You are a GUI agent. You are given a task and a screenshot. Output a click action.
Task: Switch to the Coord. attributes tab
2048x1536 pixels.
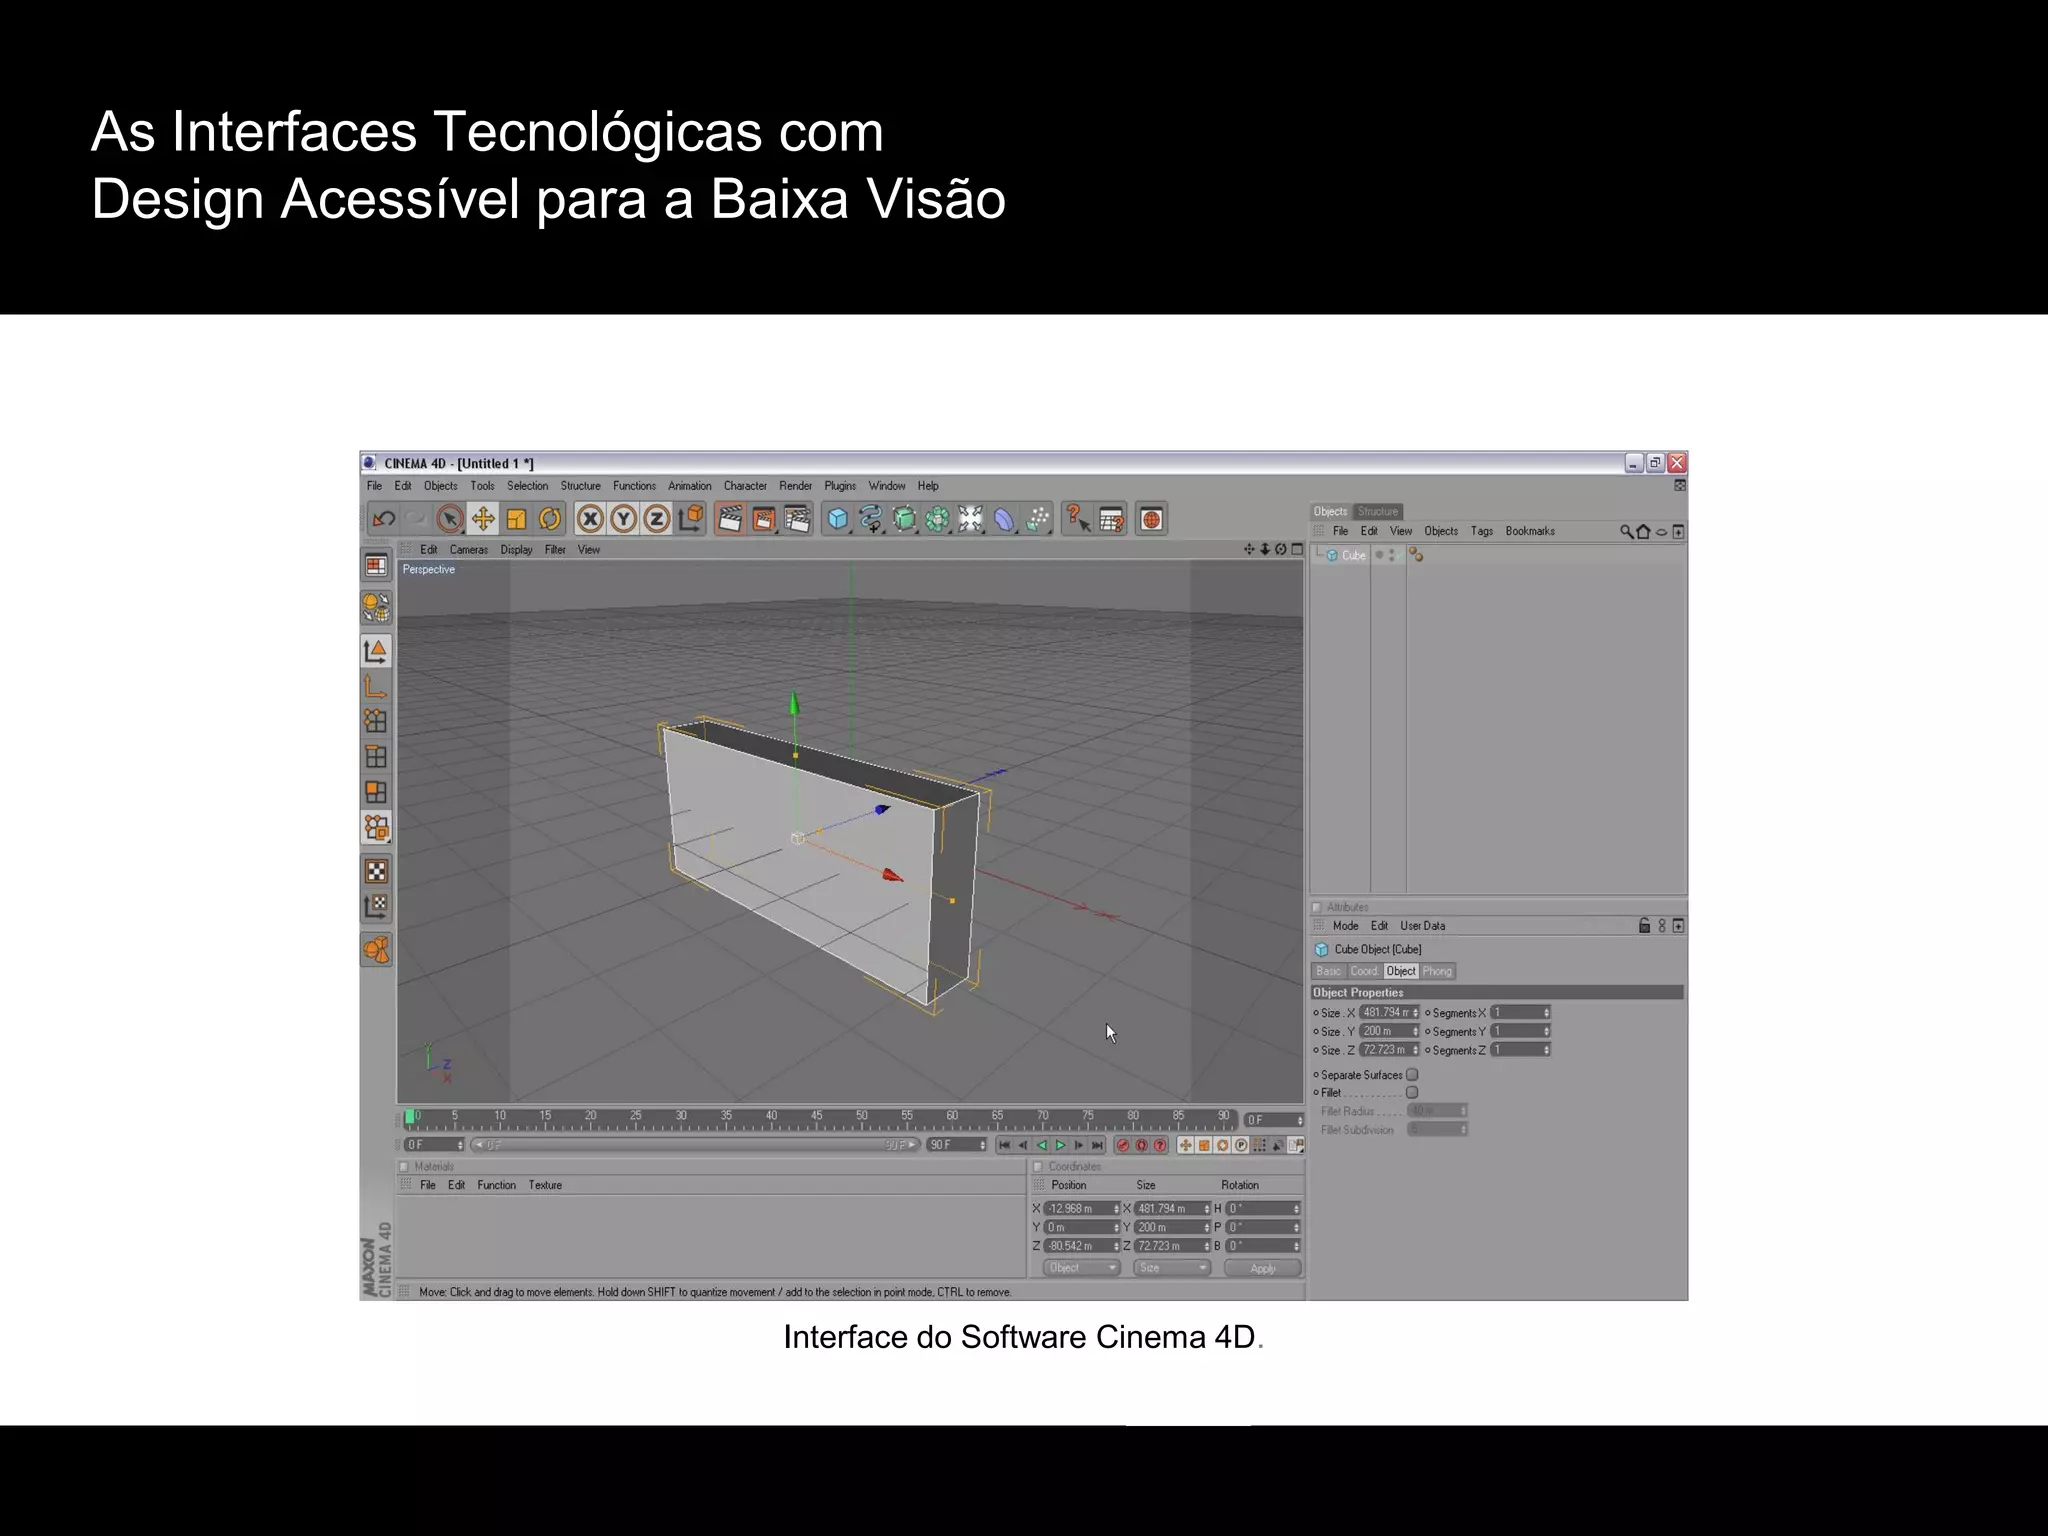(1364, 971)
